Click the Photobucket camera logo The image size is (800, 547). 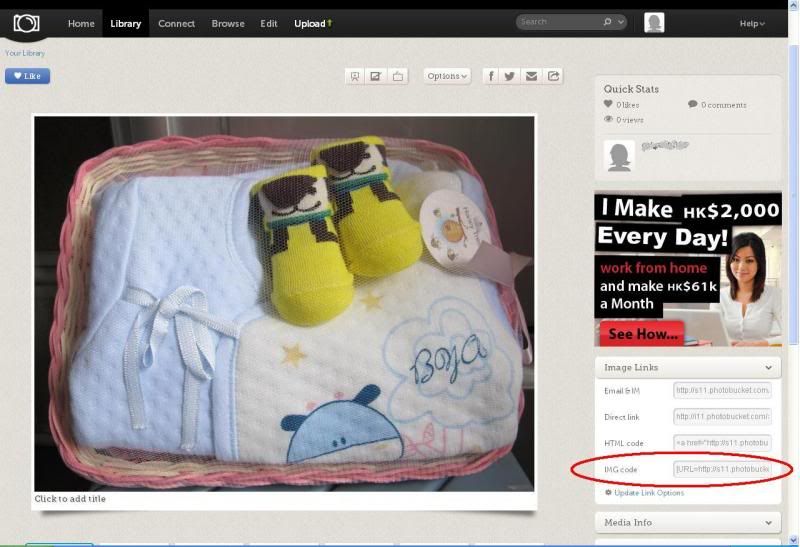pos(26,23)
